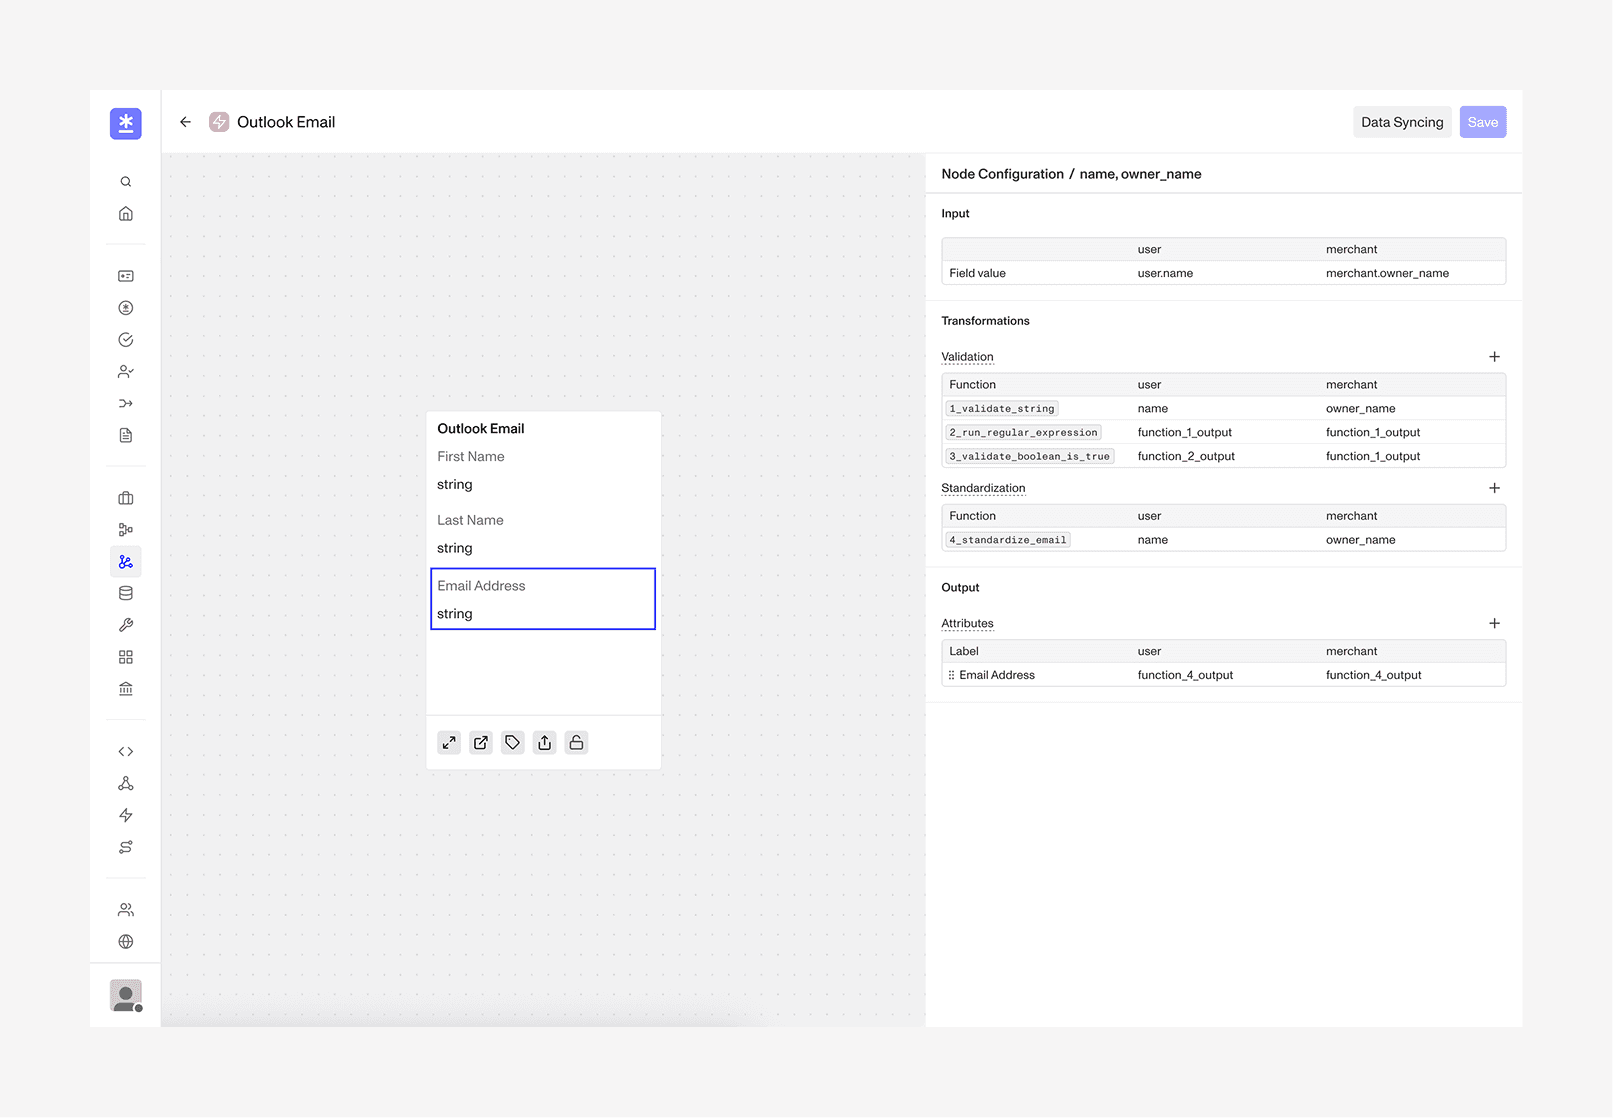Click the Outlook Email lightning header icon

click(x=219, y=122)
